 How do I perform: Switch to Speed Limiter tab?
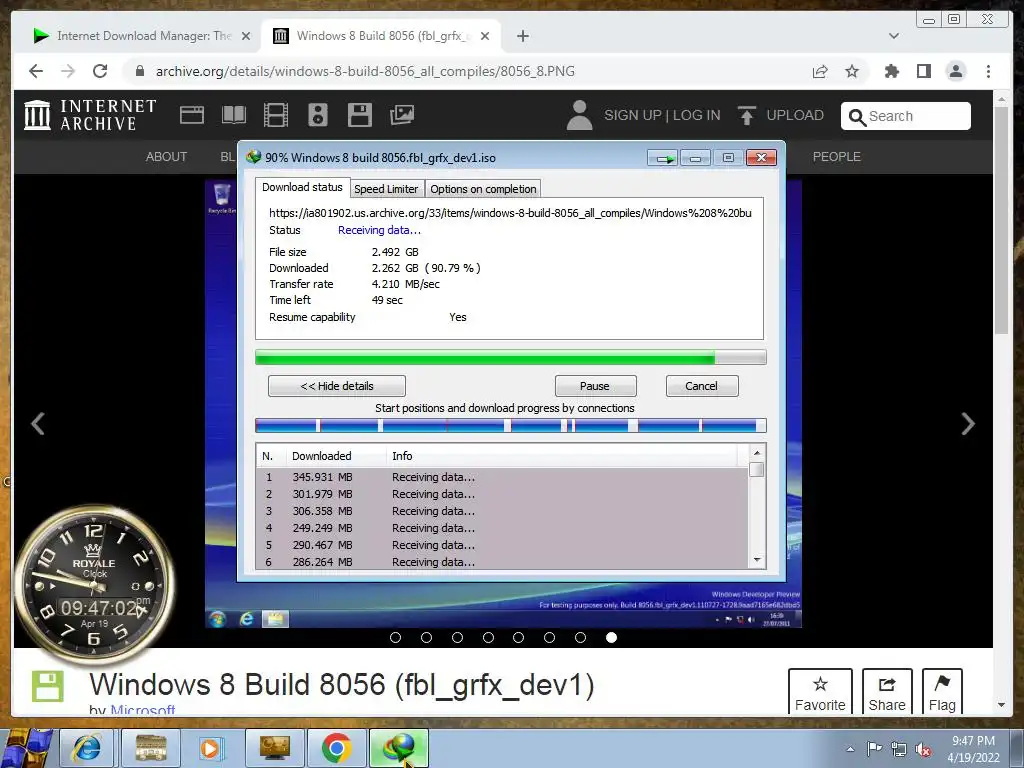point(386,189)
